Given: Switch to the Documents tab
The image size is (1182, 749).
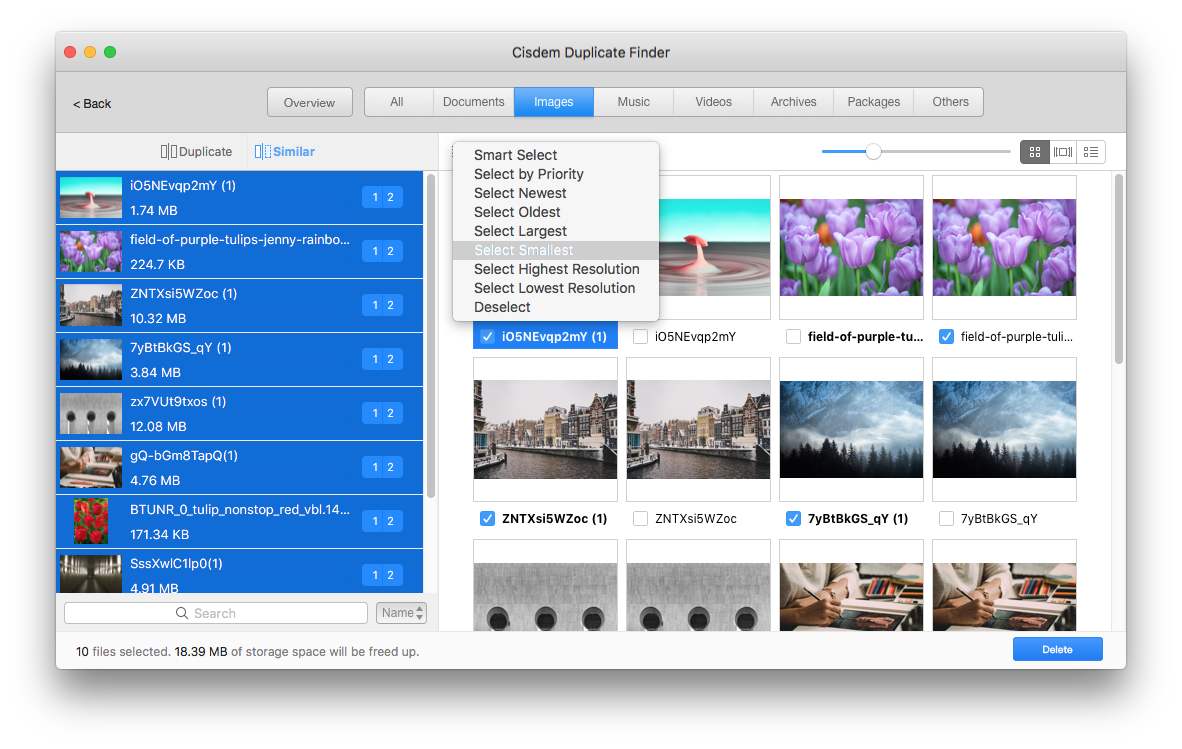Looking at the screenshot, I should coord(473,102).
